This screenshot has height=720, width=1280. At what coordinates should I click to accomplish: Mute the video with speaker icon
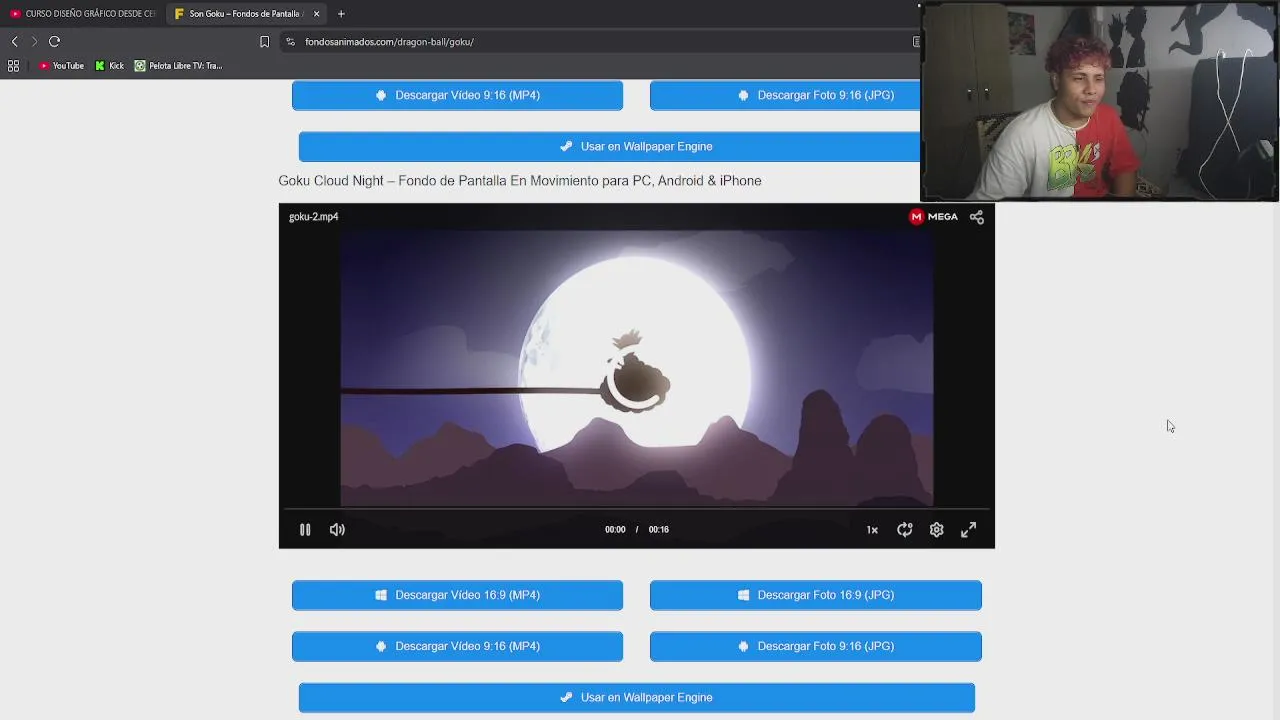click(x=337, y=530)
